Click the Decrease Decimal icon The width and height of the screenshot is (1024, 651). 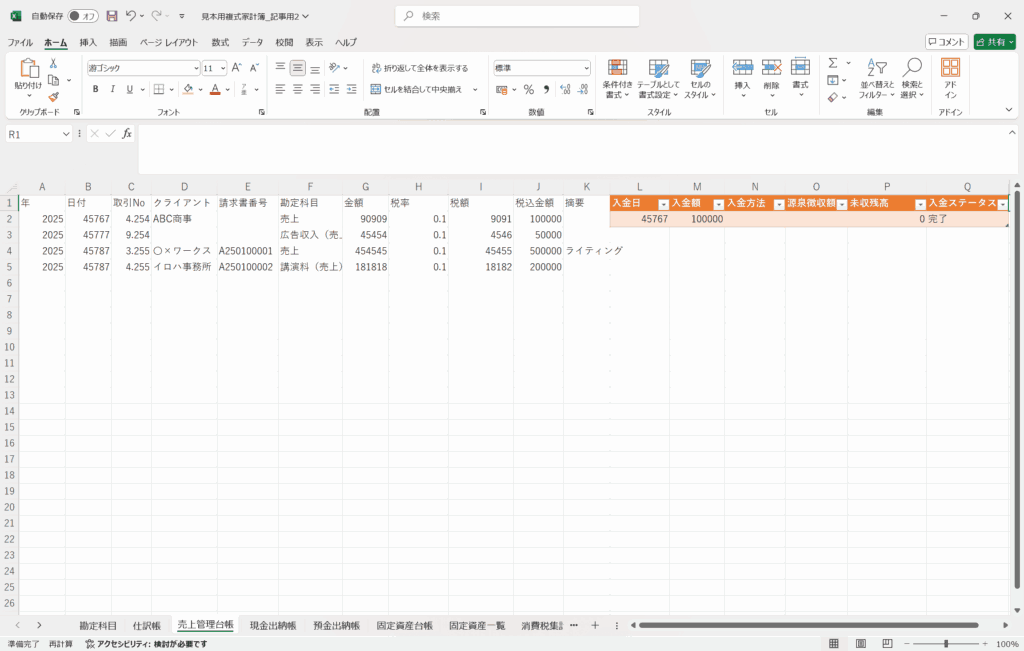583,89
